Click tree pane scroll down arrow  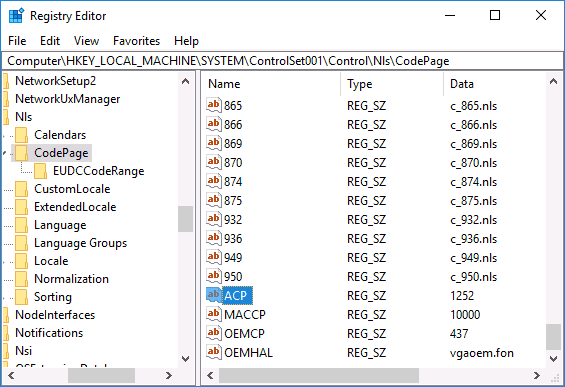point(186,359)
